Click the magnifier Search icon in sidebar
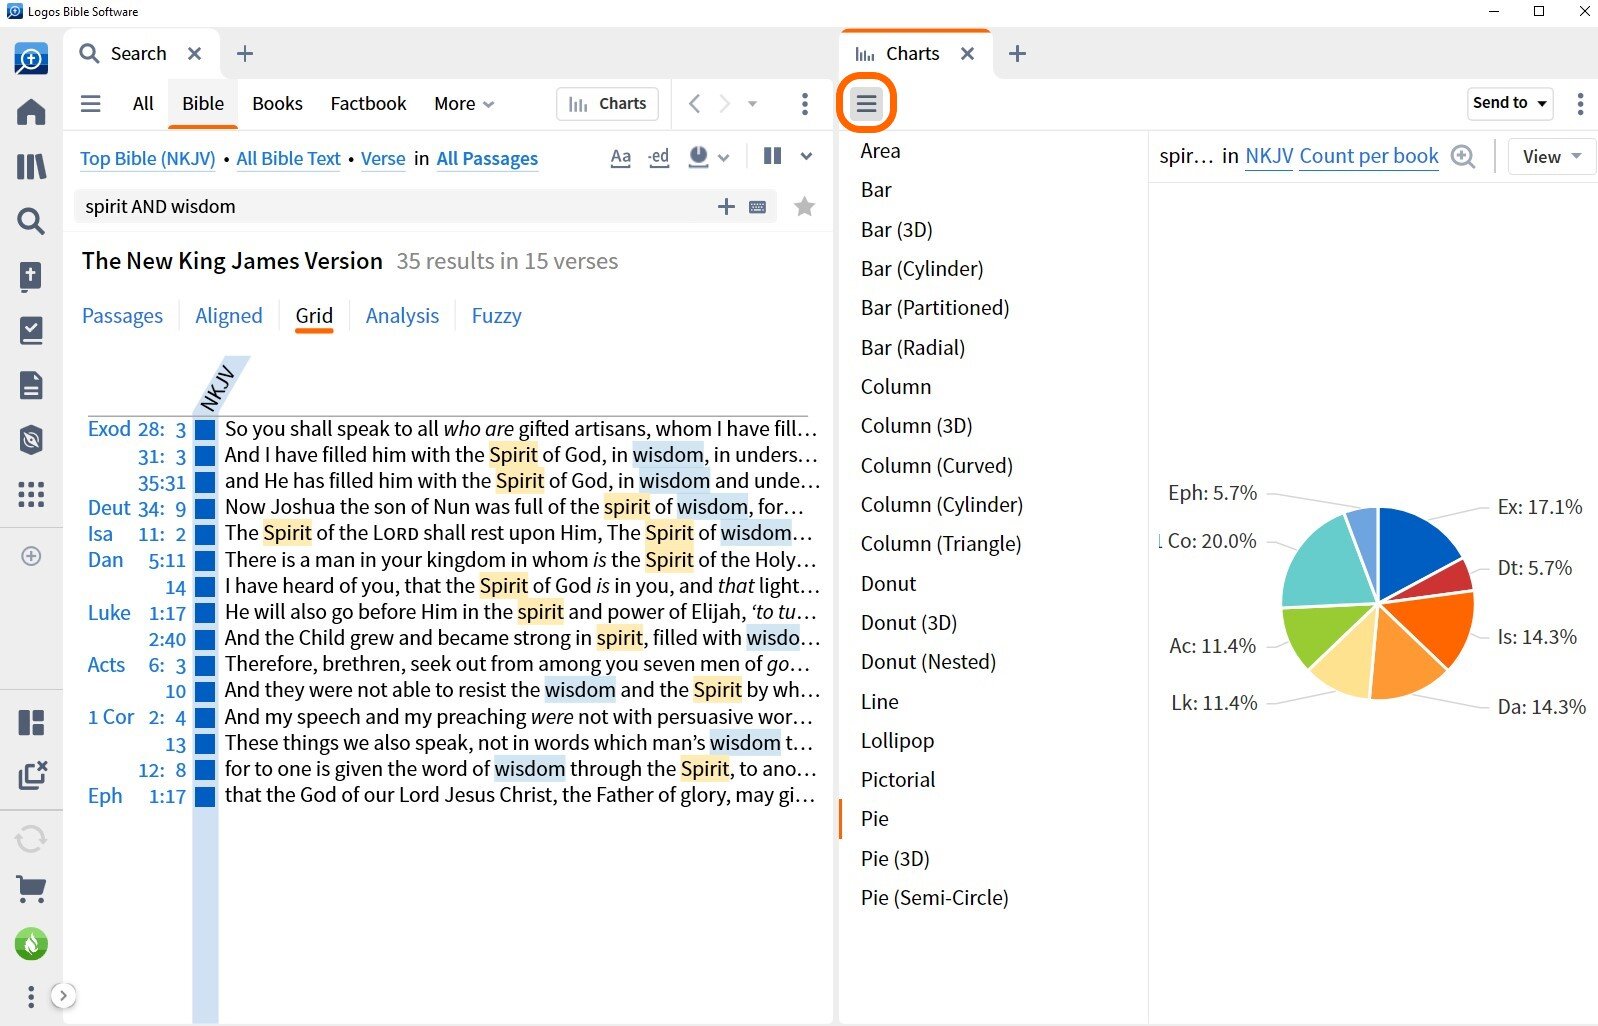Screen dimensions: 1598x1026 (x=31, y=221)
